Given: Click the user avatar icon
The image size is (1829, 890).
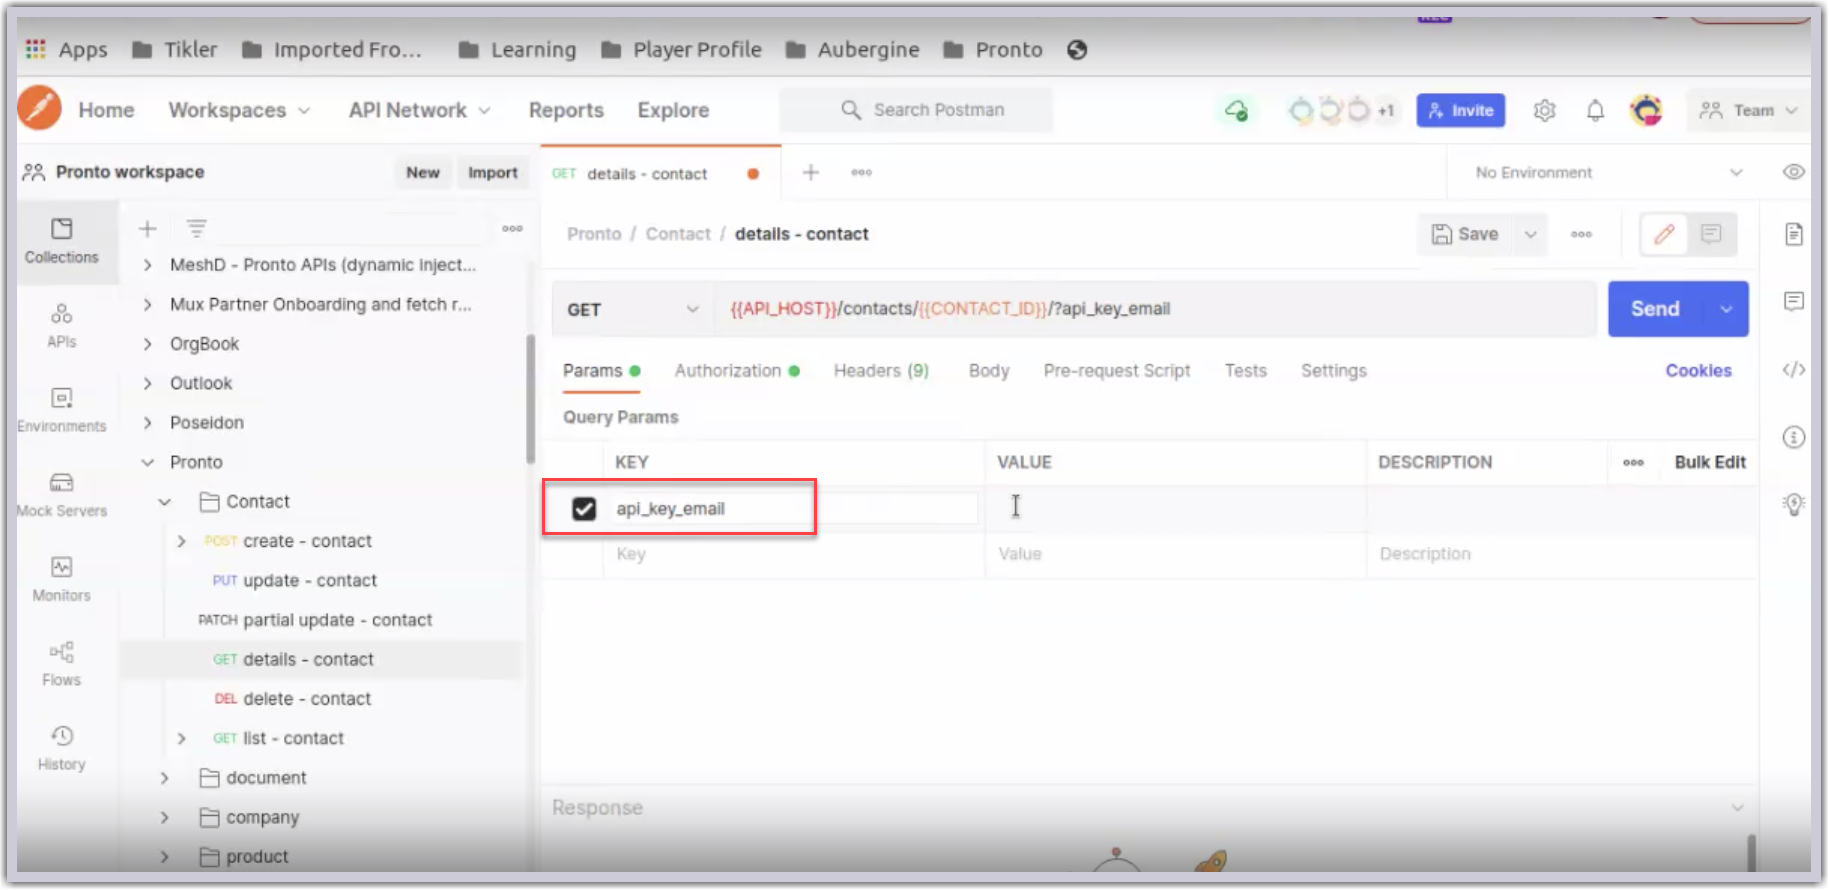Looking at the screenshot, I should (x=1646, y=110).
